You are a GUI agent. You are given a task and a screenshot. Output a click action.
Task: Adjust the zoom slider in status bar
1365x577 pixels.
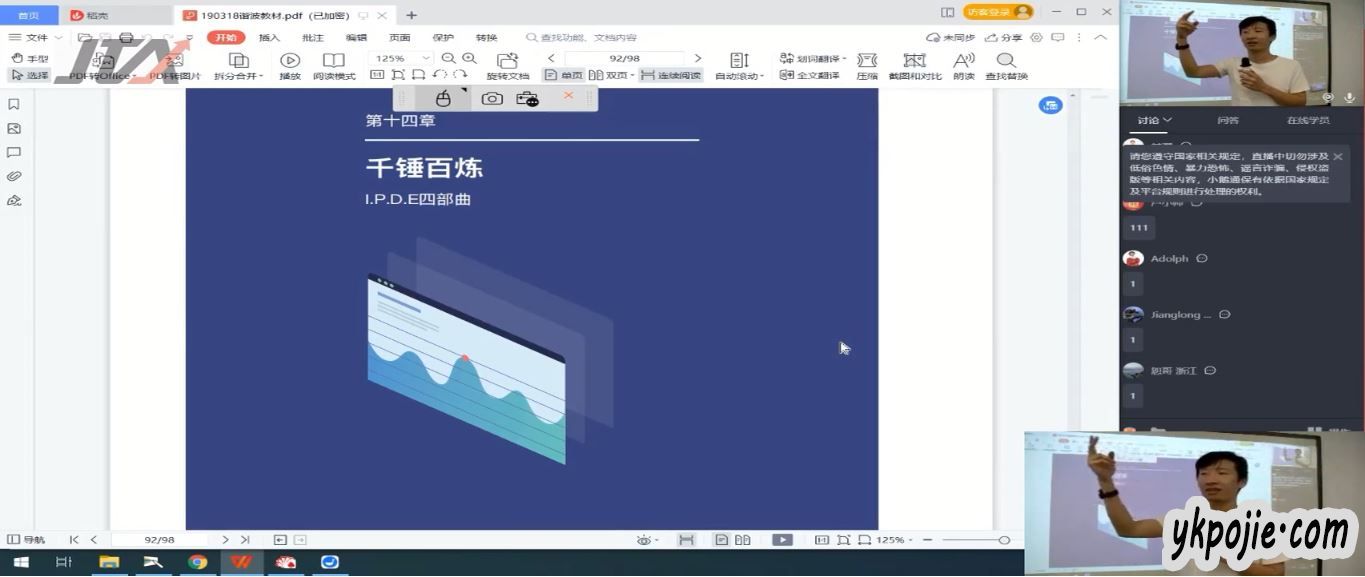[x=1004, y=540]
